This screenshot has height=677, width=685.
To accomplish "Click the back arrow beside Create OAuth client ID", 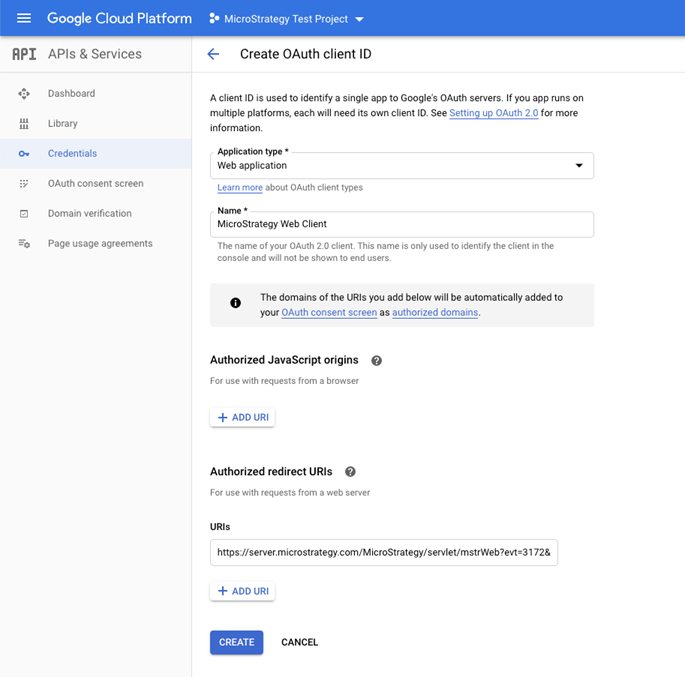I will click(213, 54).
